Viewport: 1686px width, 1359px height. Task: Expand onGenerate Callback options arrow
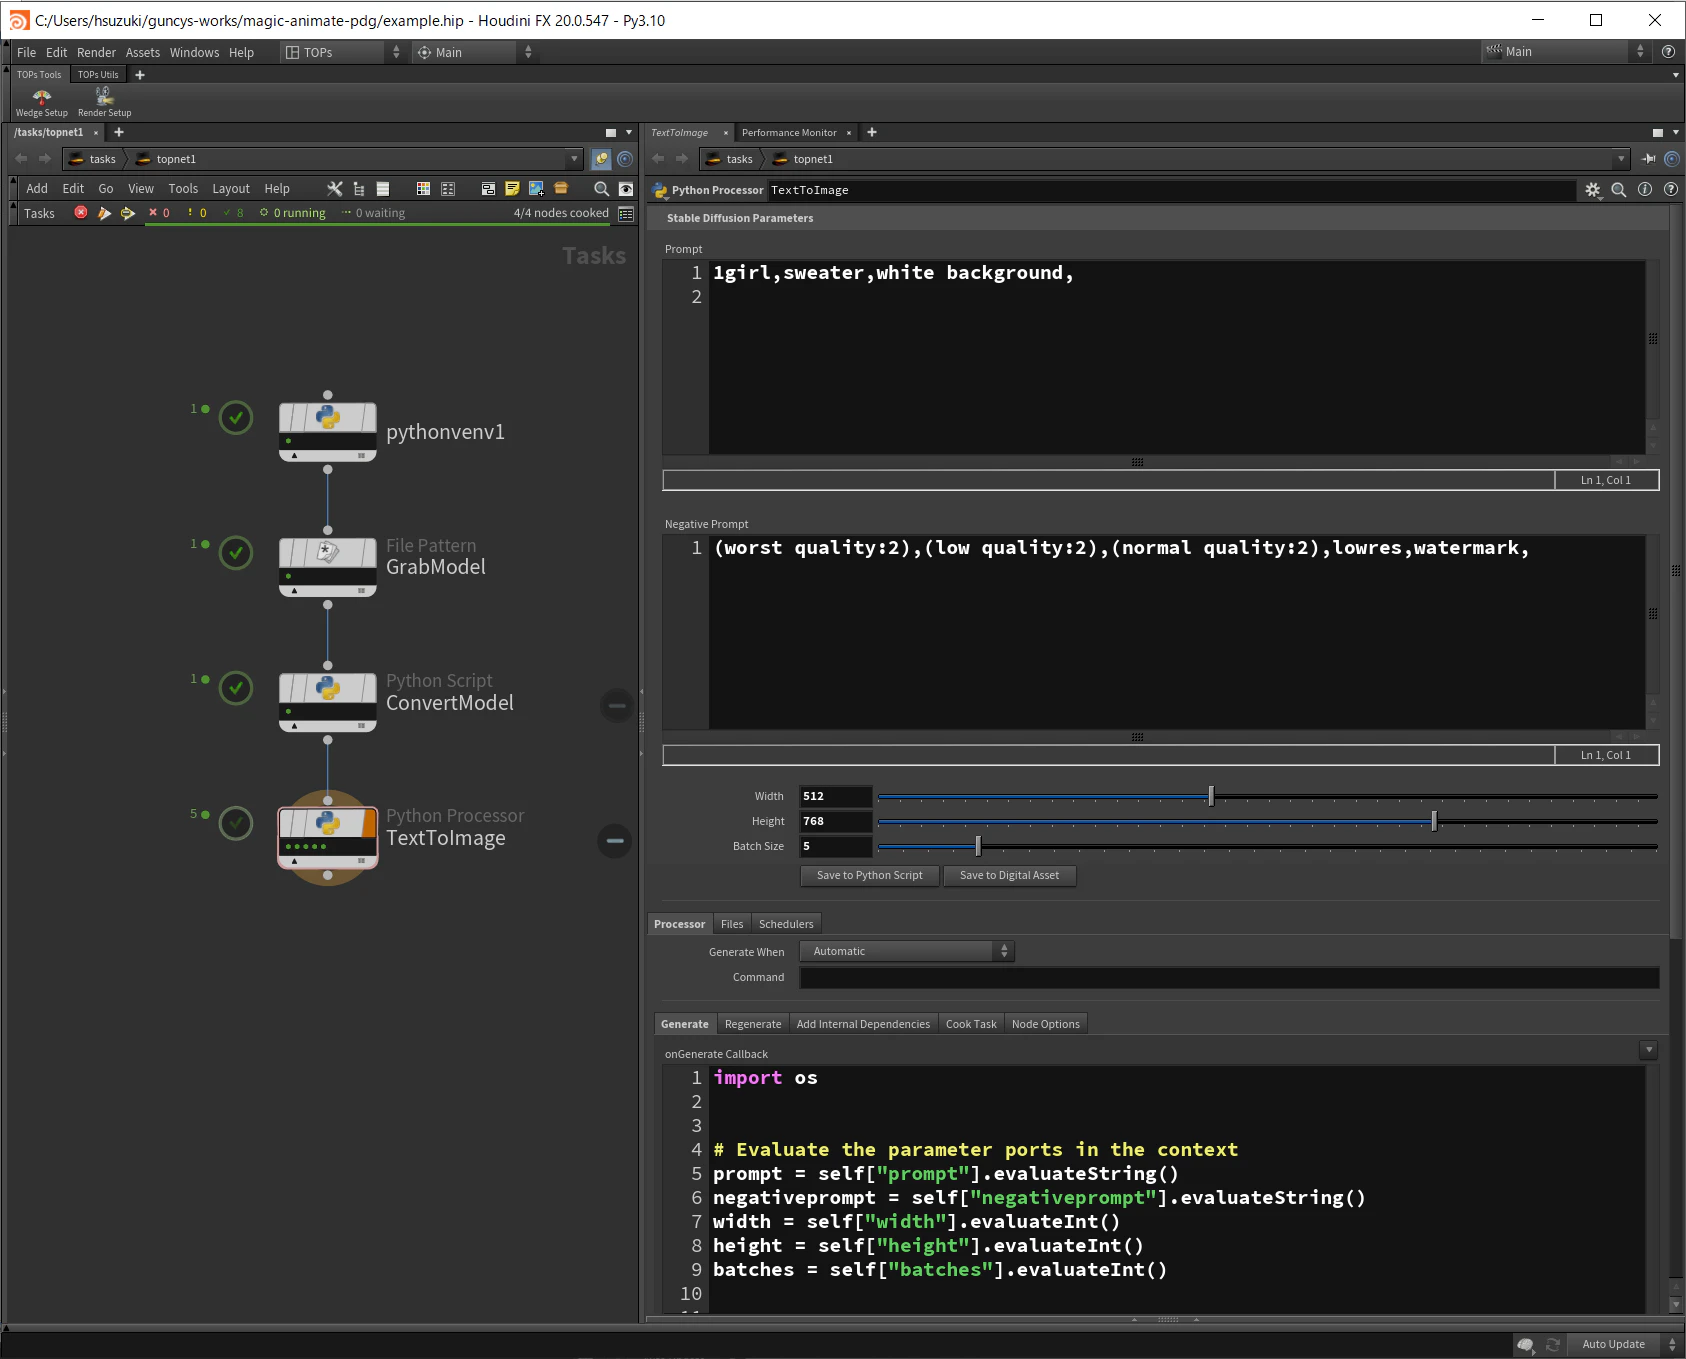click(x=1649, y=1050)
